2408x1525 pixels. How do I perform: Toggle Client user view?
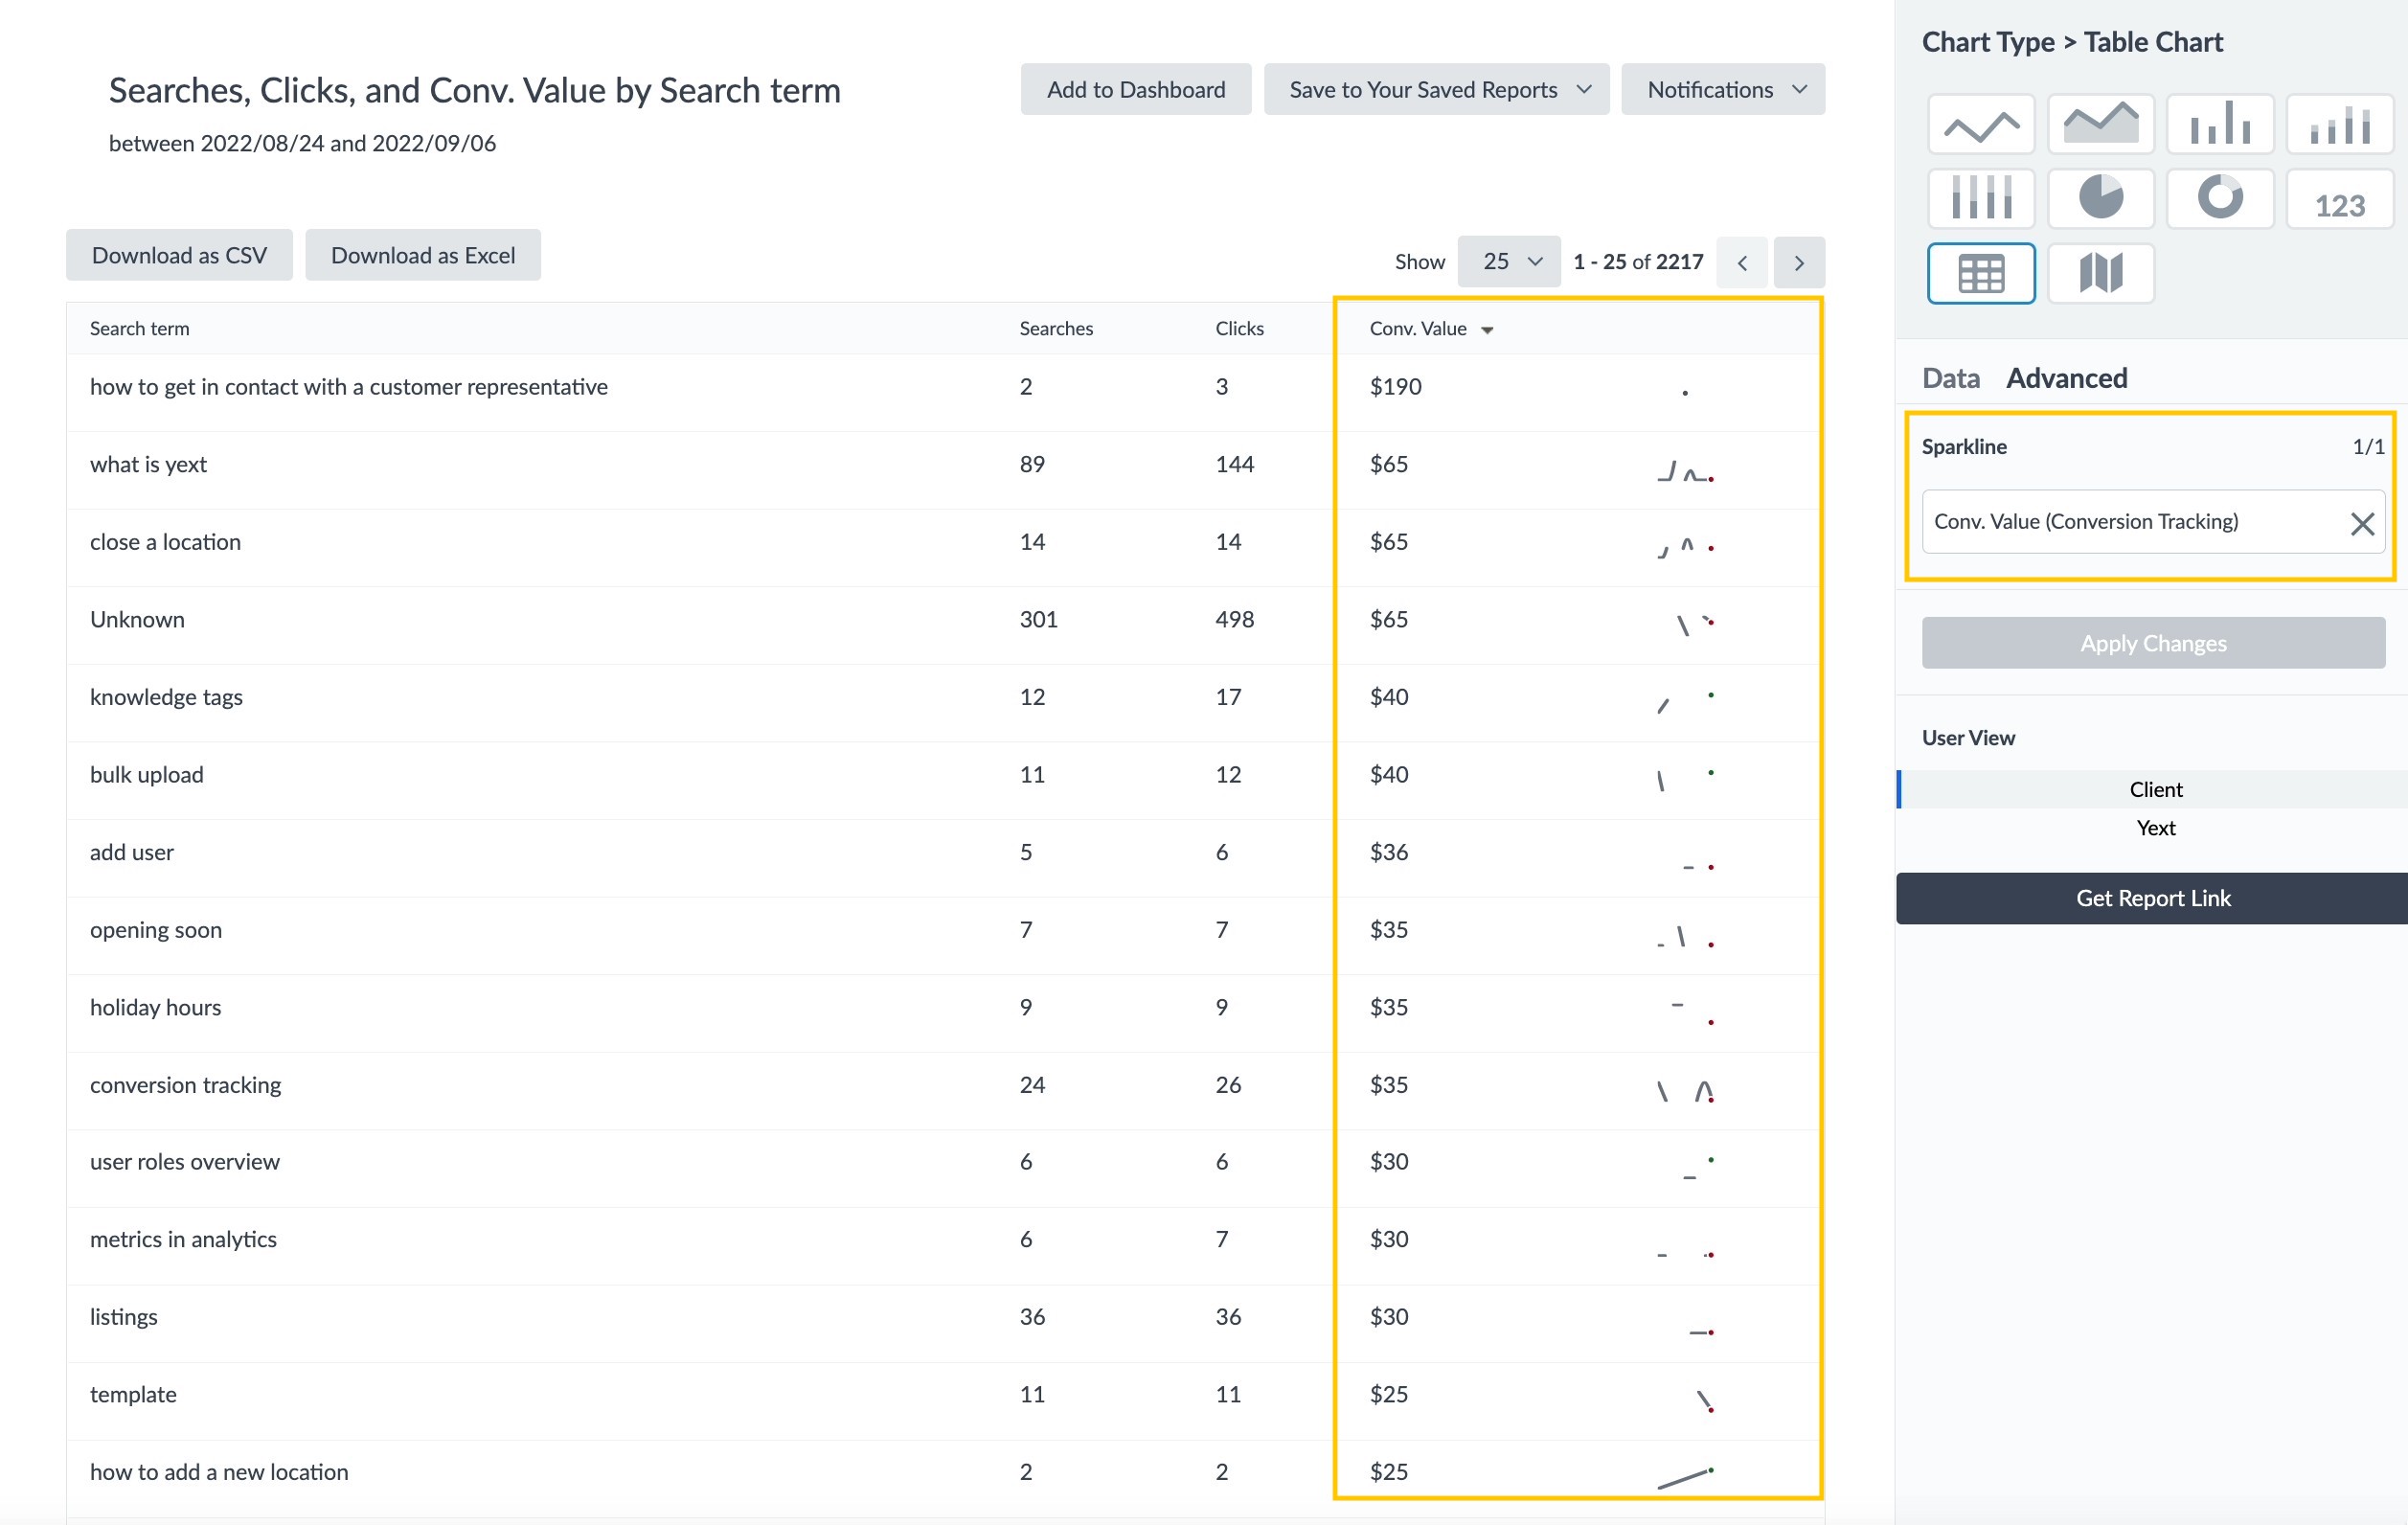tap(2150, 789)
